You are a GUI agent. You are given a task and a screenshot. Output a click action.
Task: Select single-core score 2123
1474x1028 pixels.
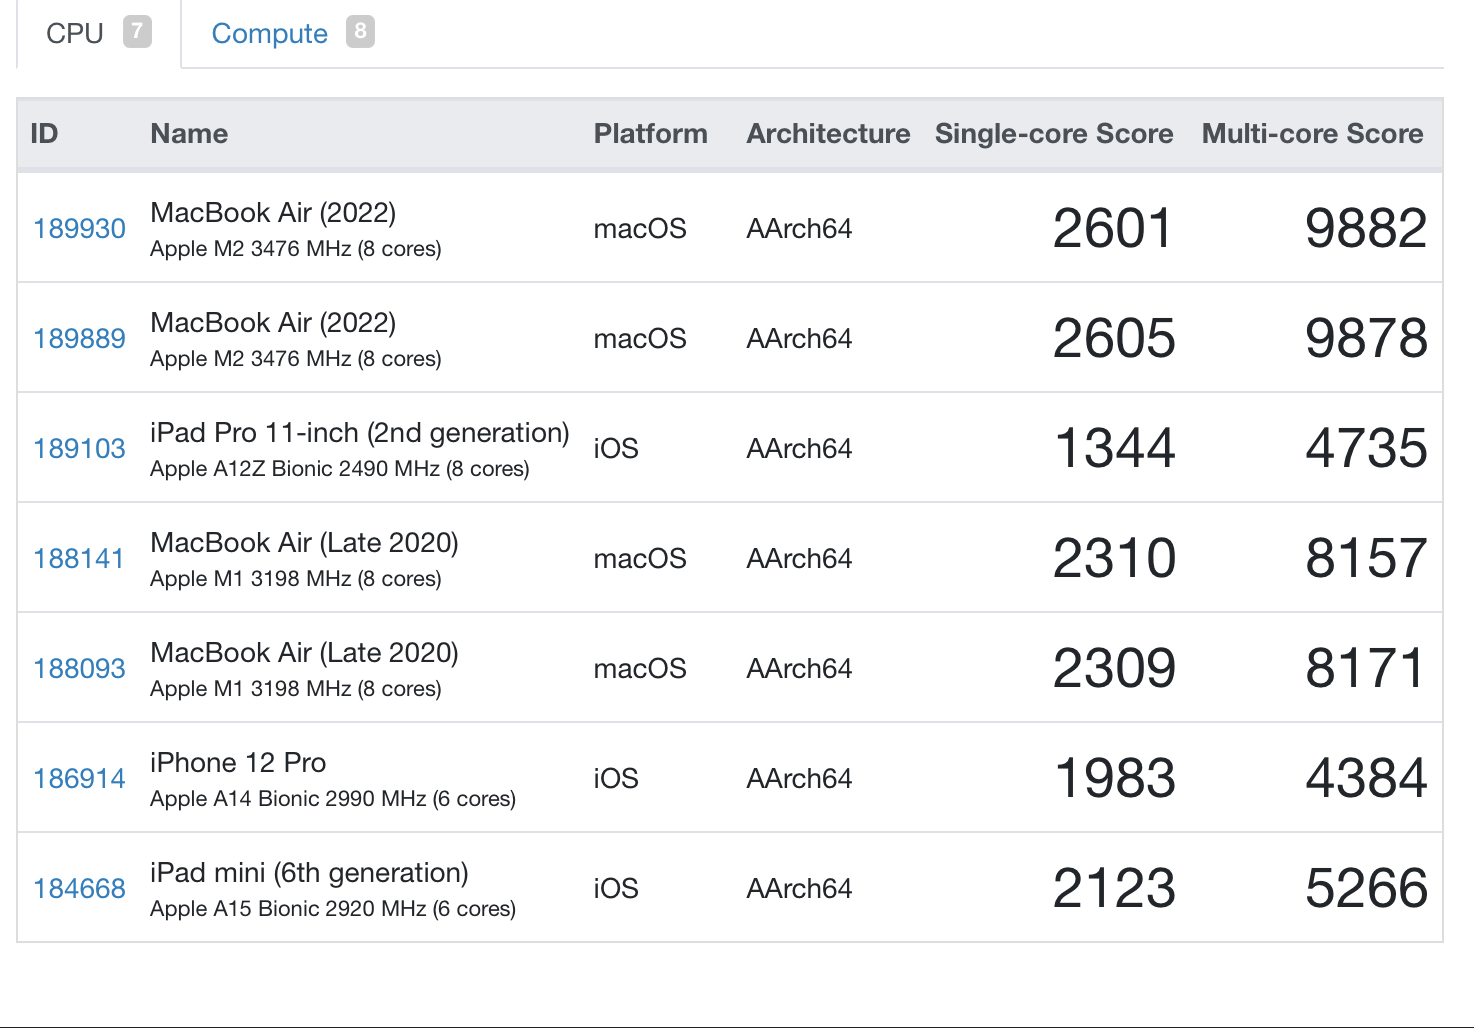click(1114, 889)
